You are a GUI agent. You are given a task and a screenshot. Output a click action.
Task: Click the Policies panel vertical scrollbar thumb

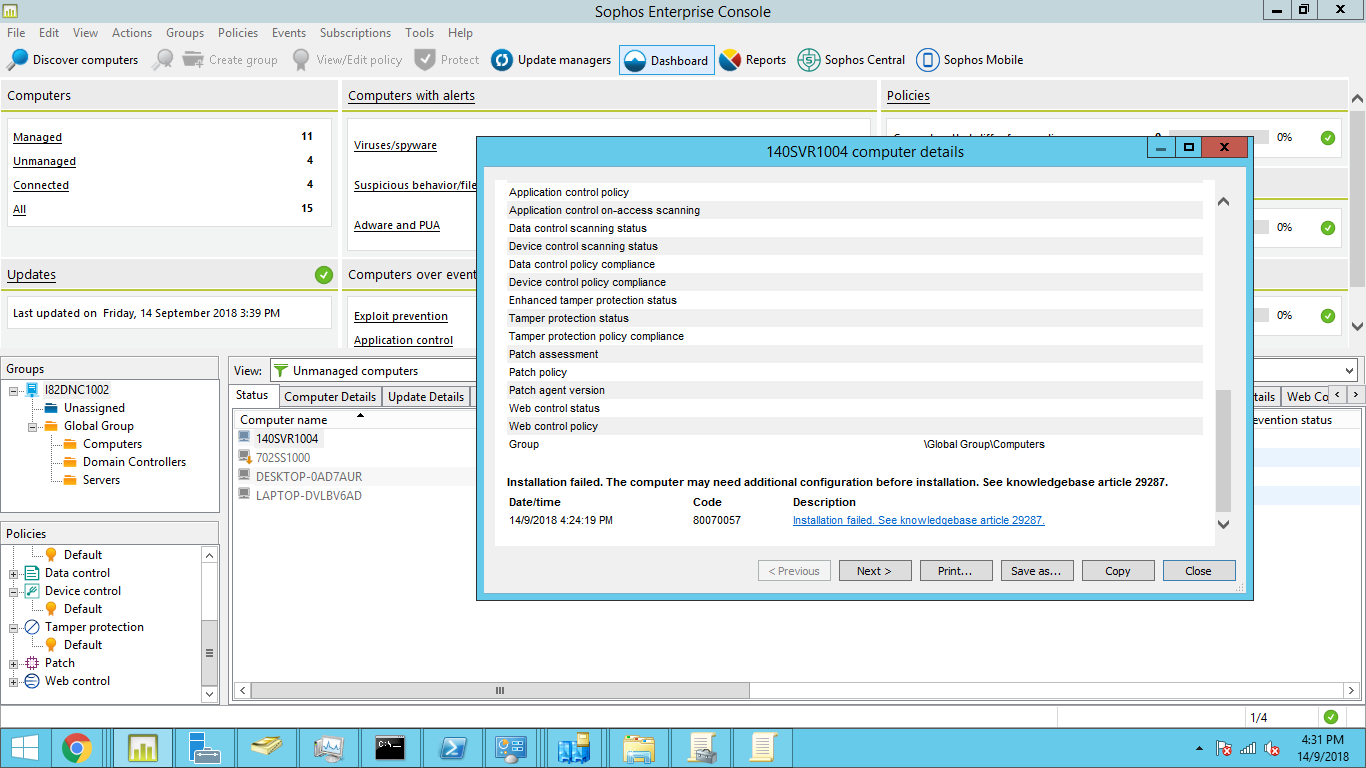(x=209, y=652)
